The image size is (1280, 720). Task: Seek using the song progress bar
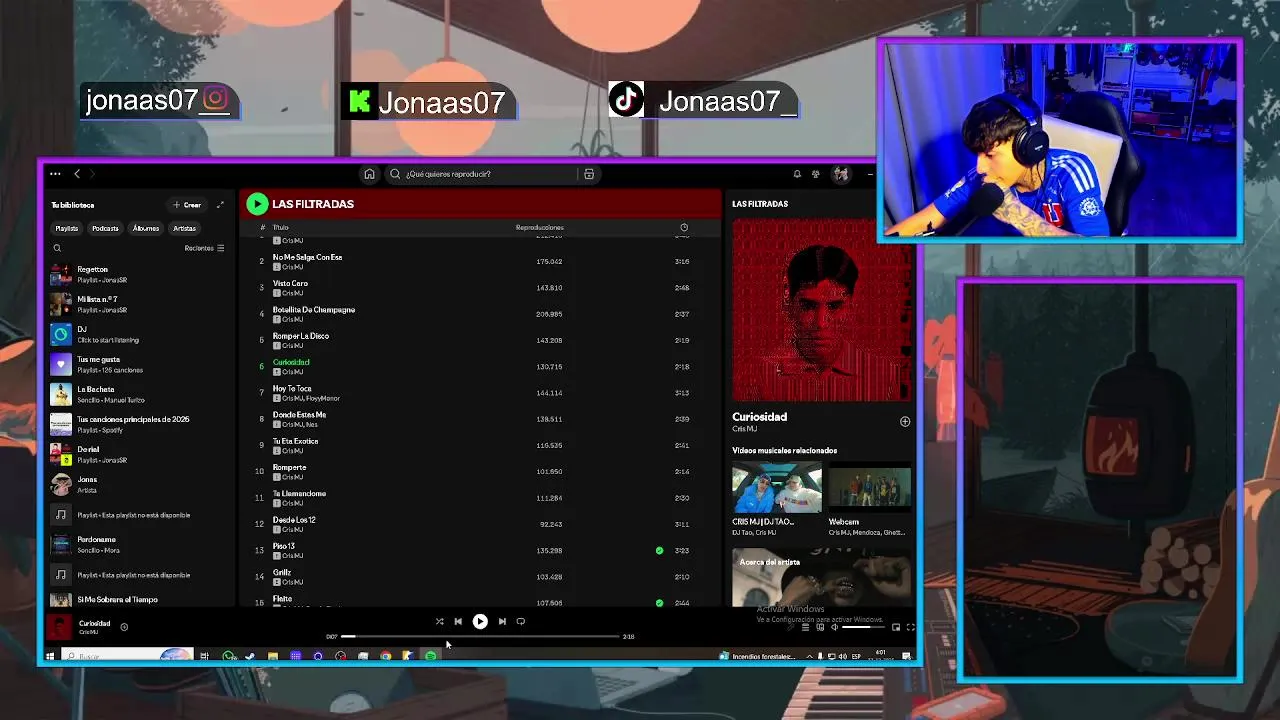(480, 636)
